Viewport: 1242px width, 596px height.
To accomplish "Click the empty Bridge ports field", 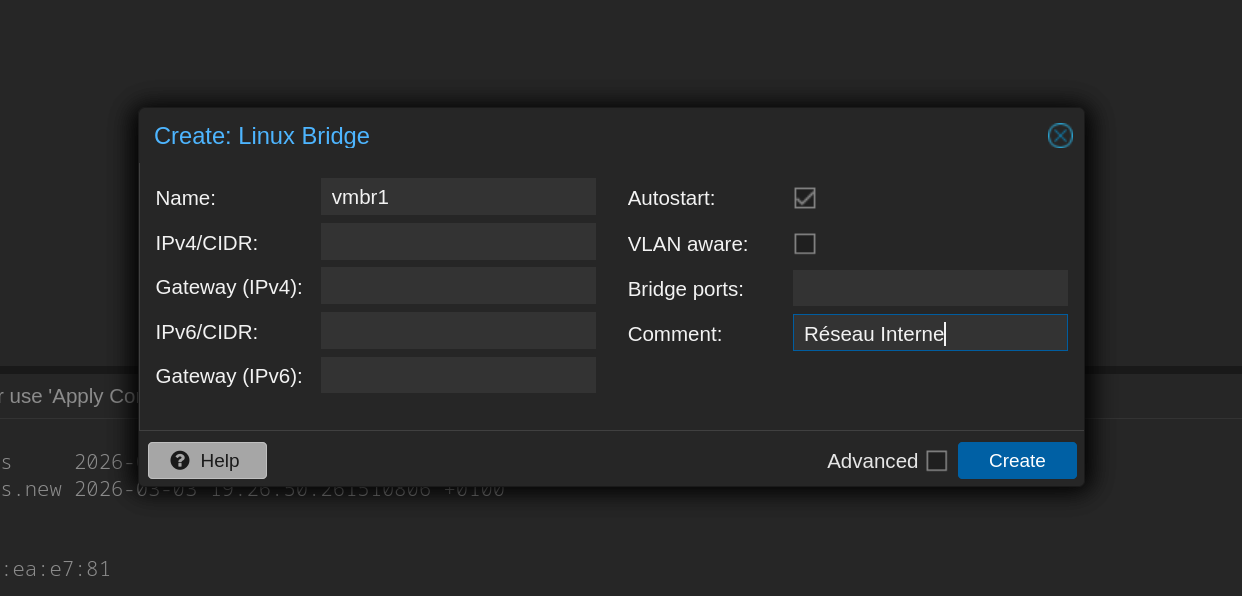I will (930, 288).
